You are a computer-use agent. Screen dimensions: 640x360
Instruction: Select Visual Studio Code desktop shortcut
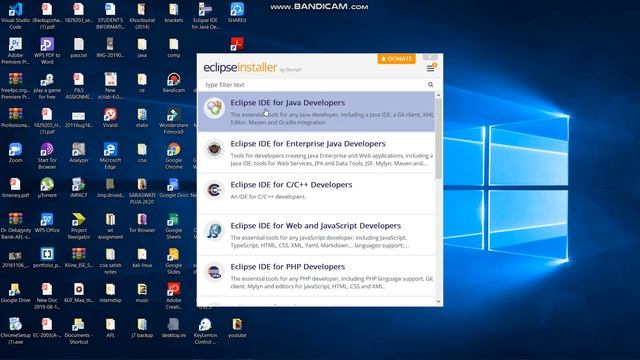pos(16,16)
